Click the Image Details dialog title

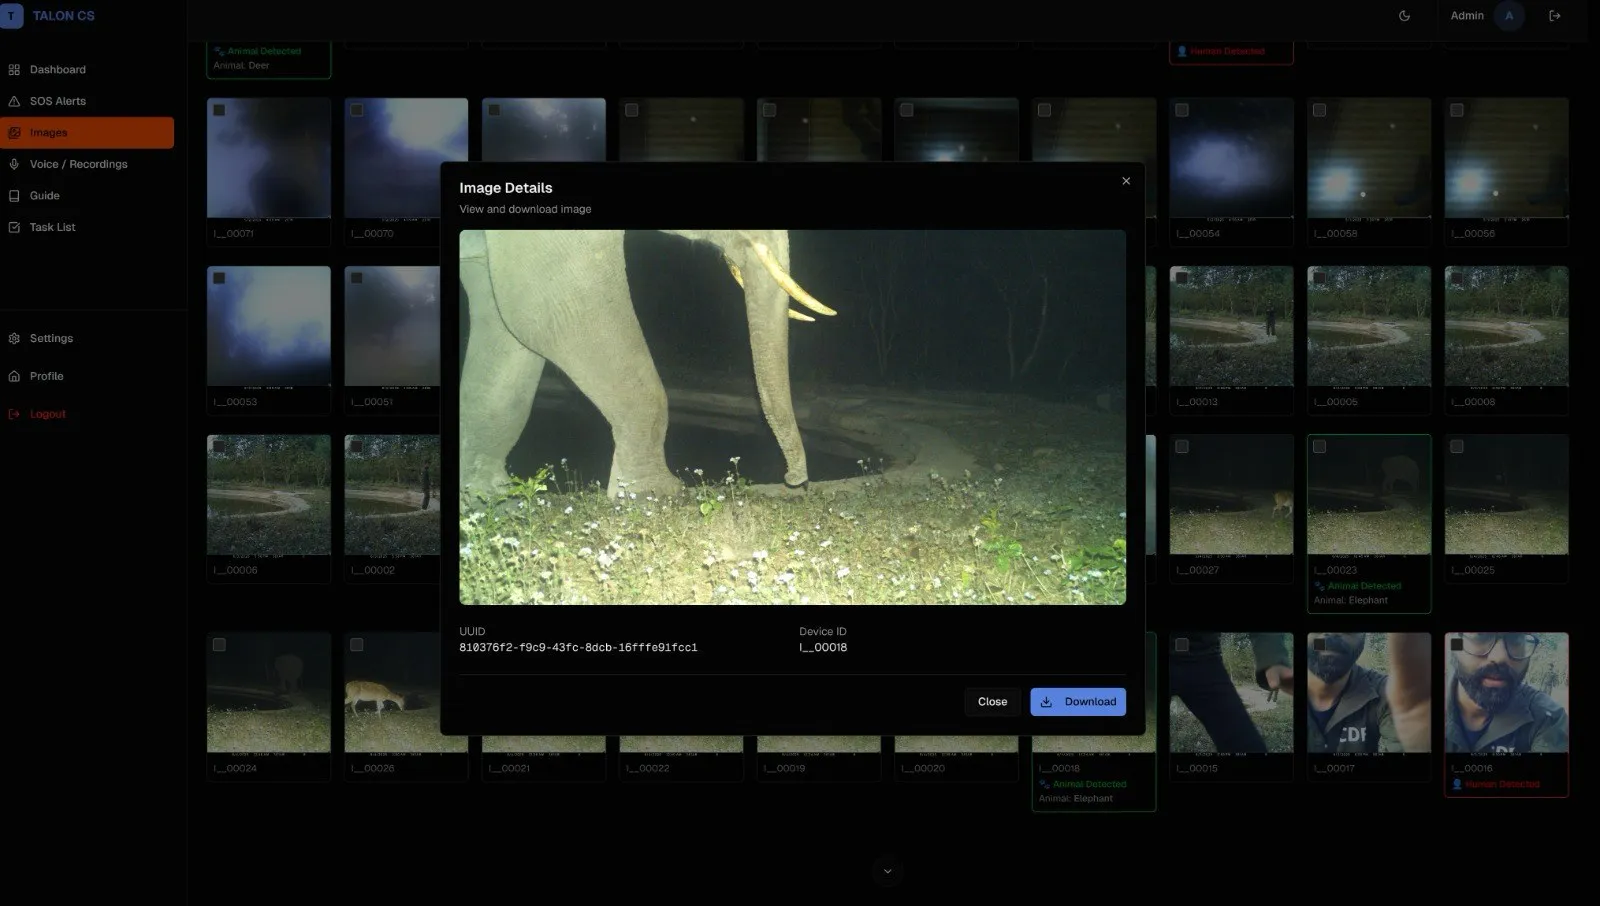pyautogui.click(x=506, y=188)
